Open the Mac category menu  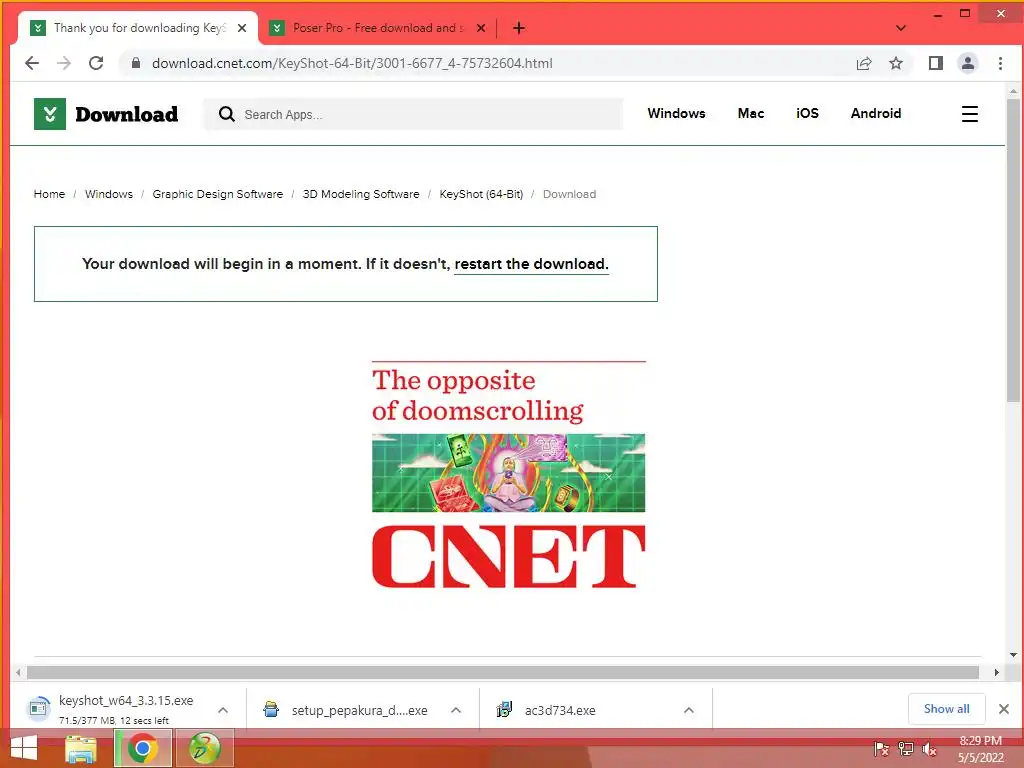point(751,114)
